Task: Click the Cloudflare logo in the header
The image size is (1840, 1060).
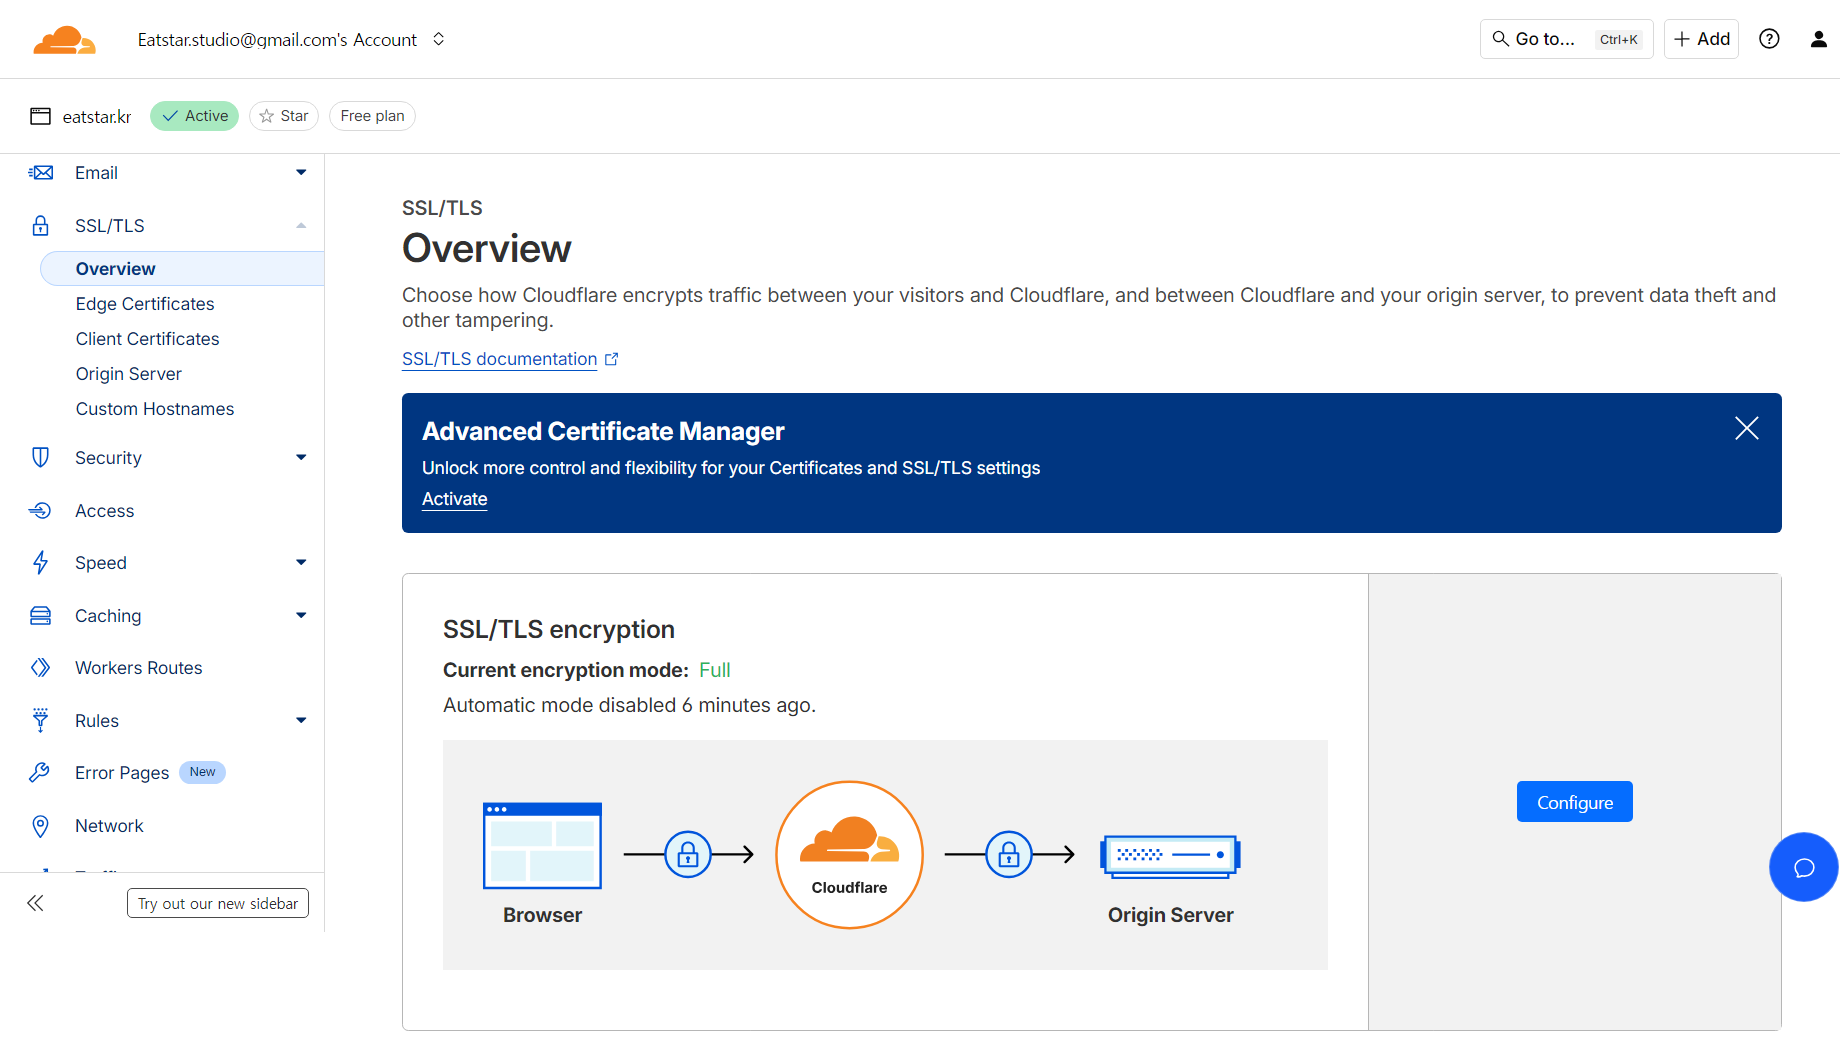Action: coord(64,40)
